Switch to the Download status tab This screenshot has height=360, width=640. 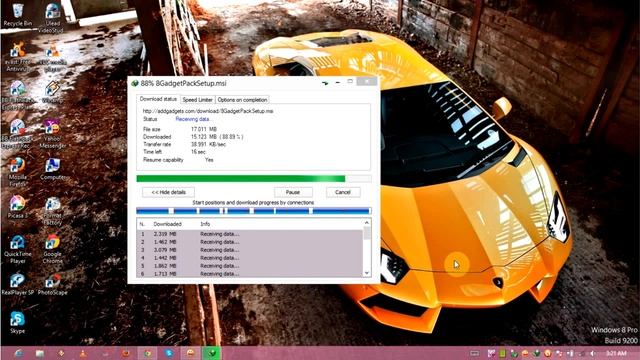tap(158, 99)
